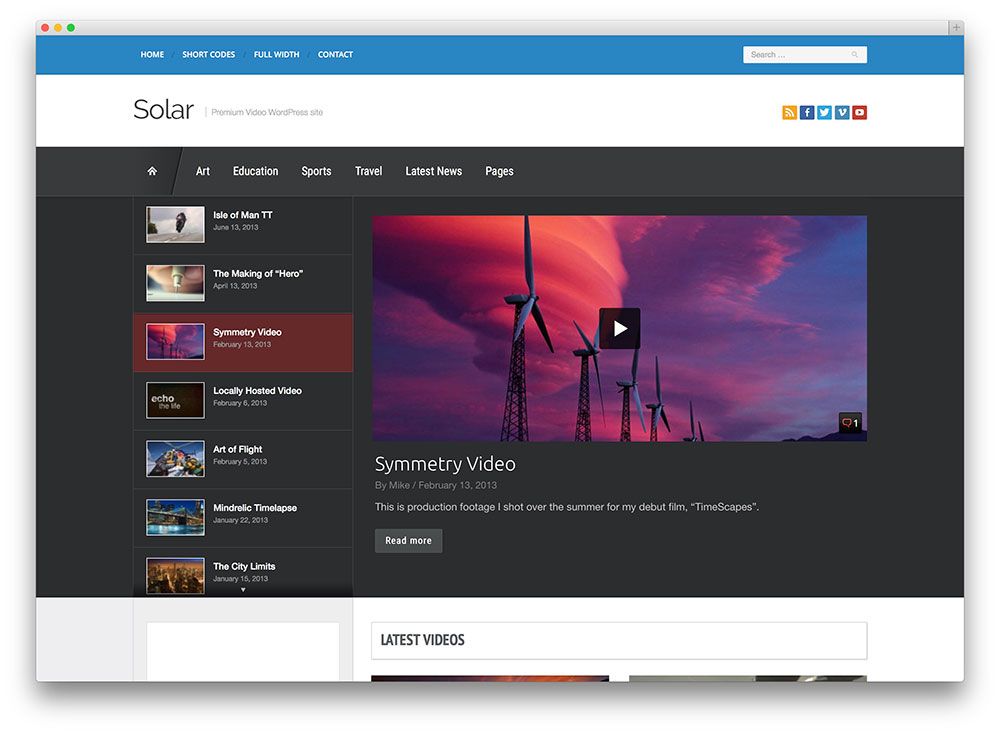Click The Making of Hero thumbnail

pos(175,283)
